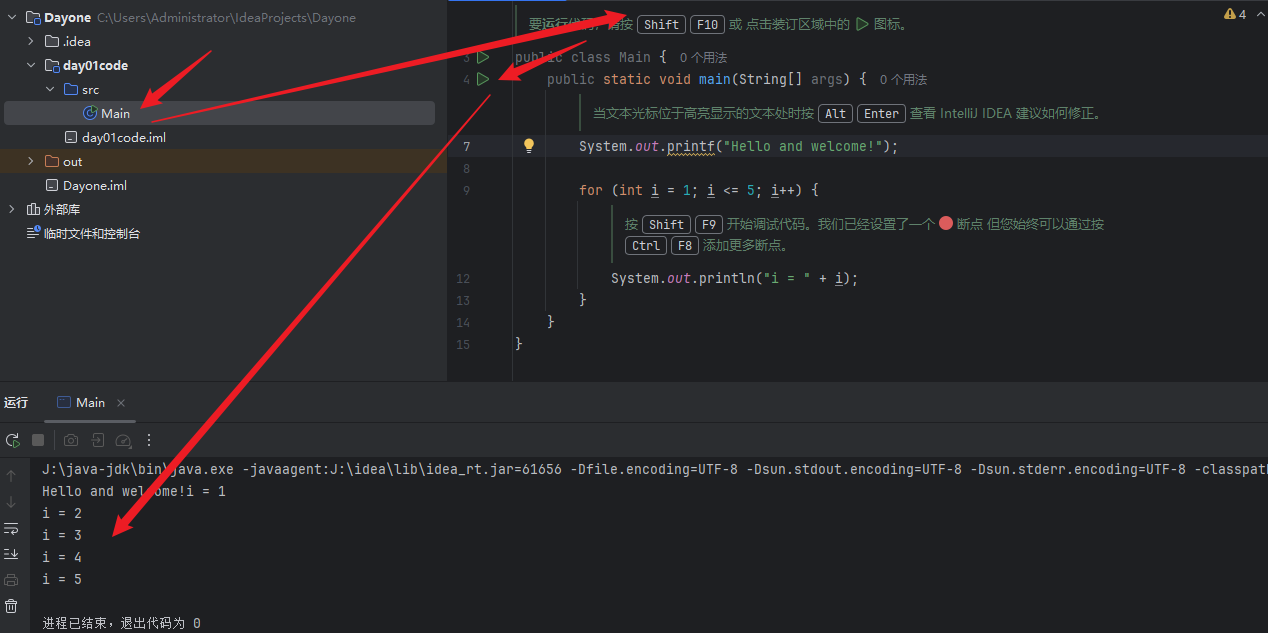Click the up-arrow stack trace icon
The image size is (1268, 633).
click(11, 476)
